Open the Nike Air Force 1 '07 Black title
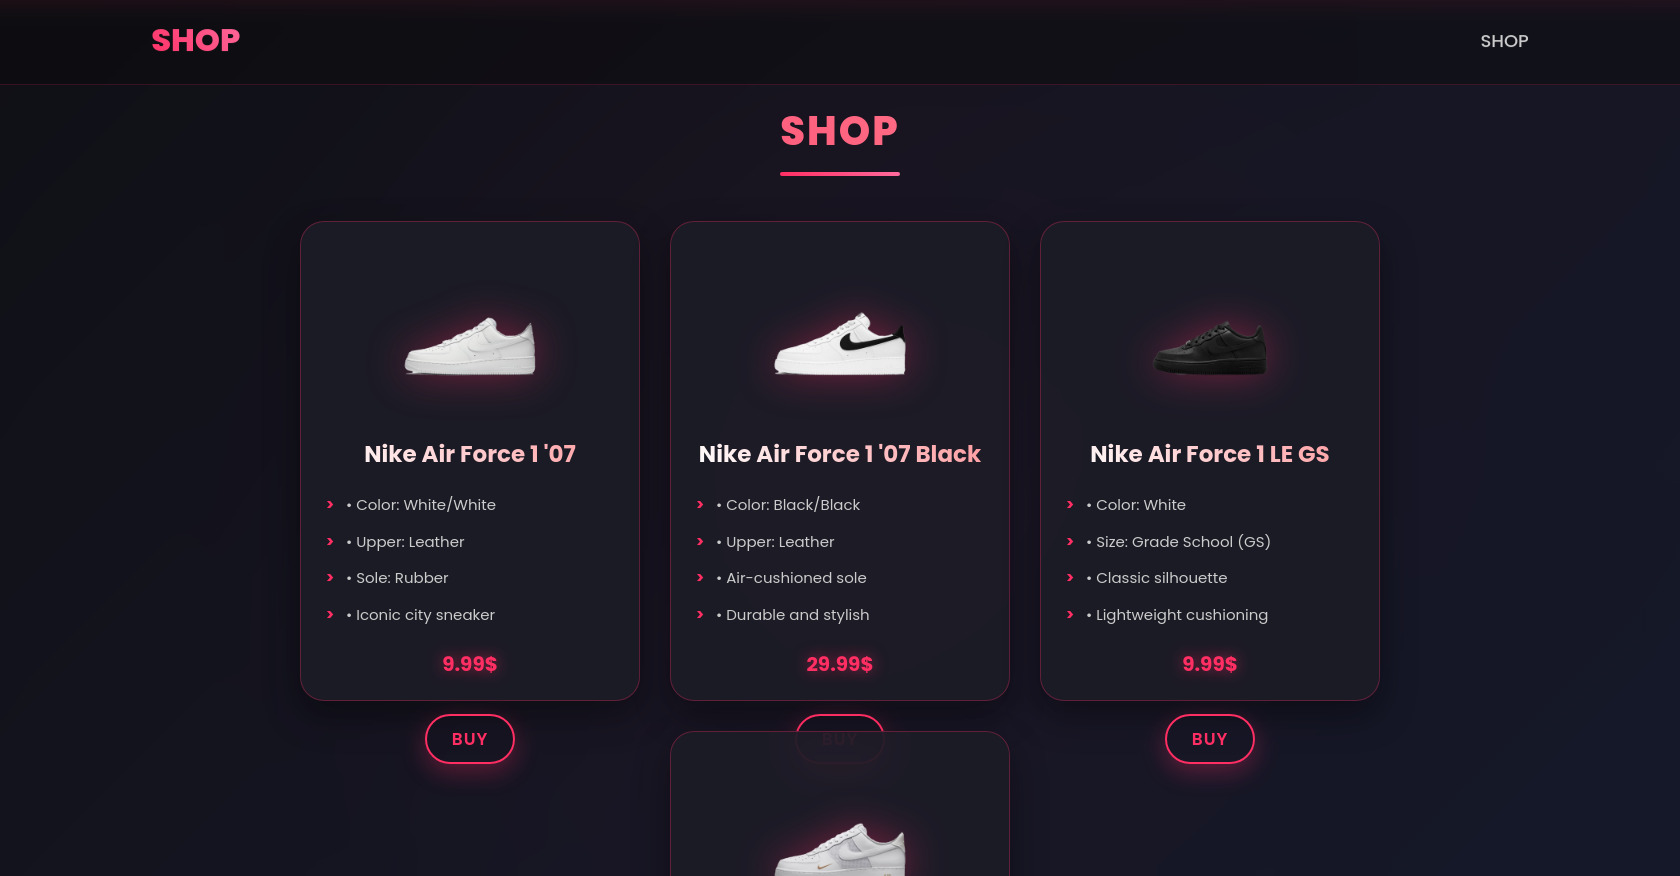Screen dimensions: 1680x876 840,454
